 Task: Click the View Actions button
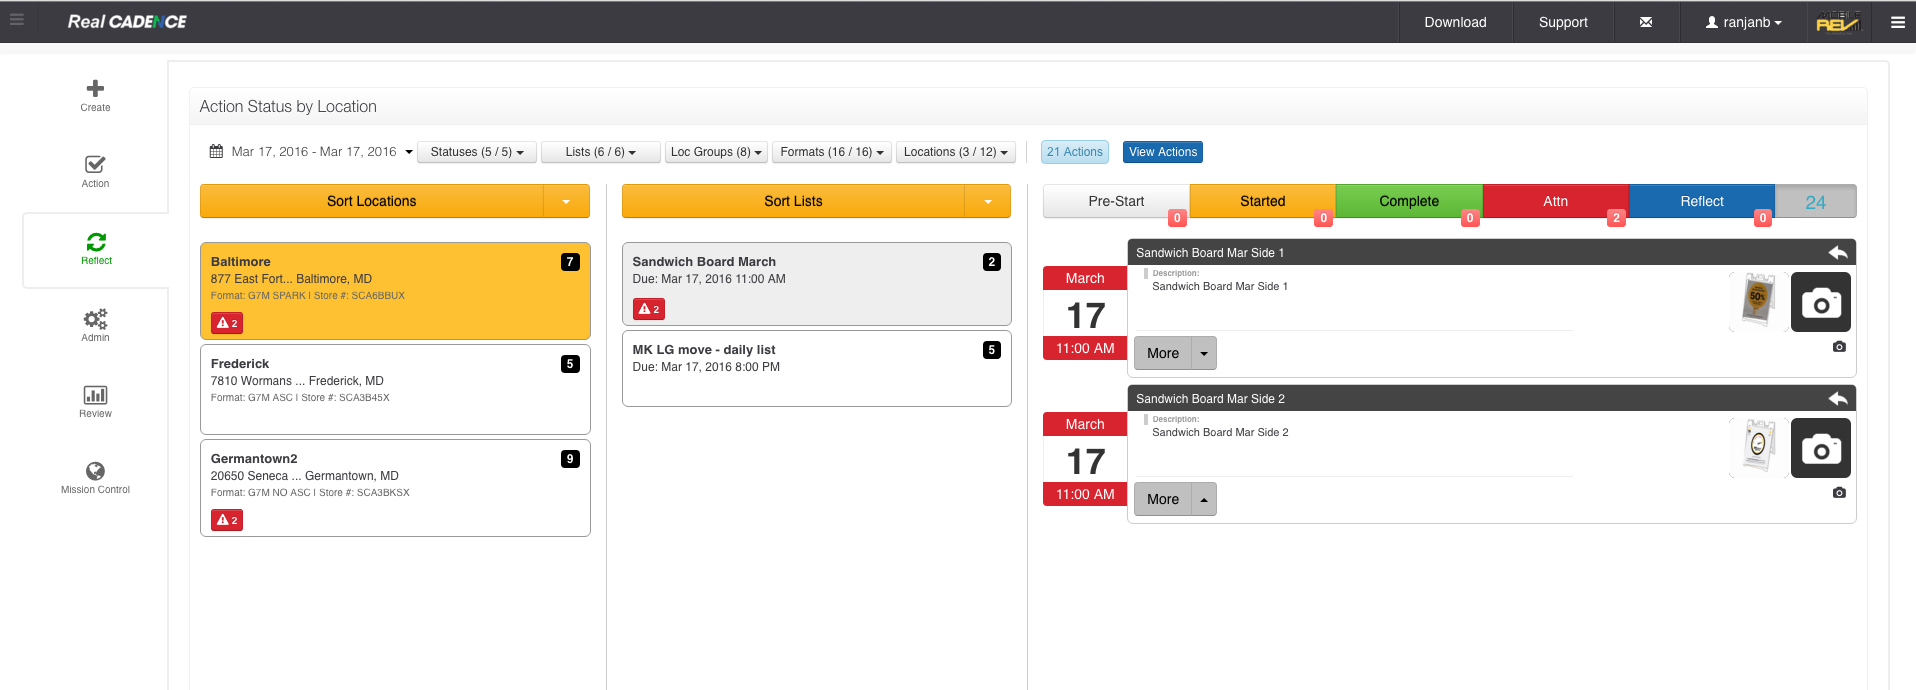1162,152
